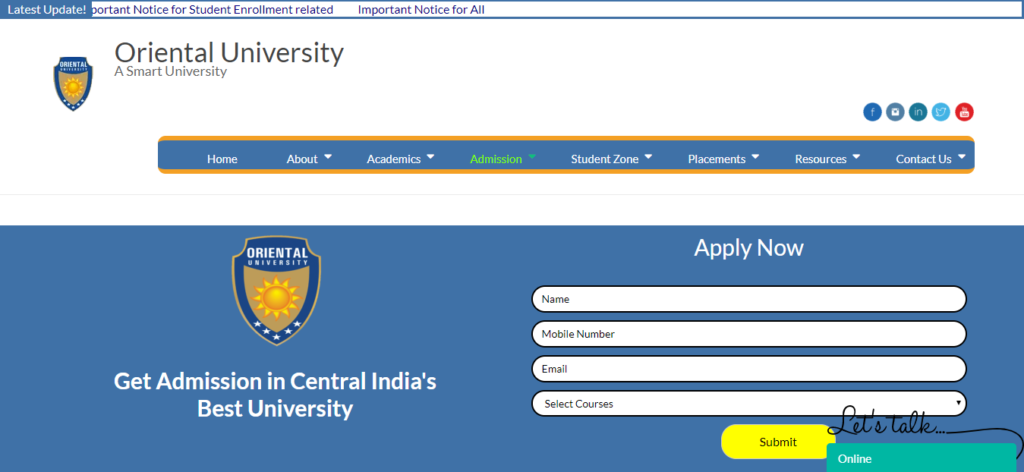Focus the Mobile Number field
This screenshot has height=472, width=1024.
click(749, 334)
